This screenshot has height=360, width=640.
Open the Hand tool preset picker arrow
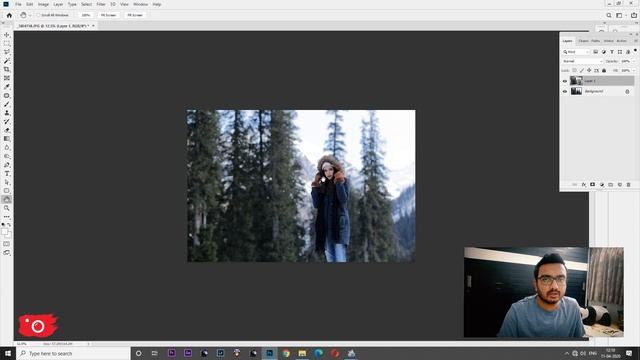(x=30, y=16)
